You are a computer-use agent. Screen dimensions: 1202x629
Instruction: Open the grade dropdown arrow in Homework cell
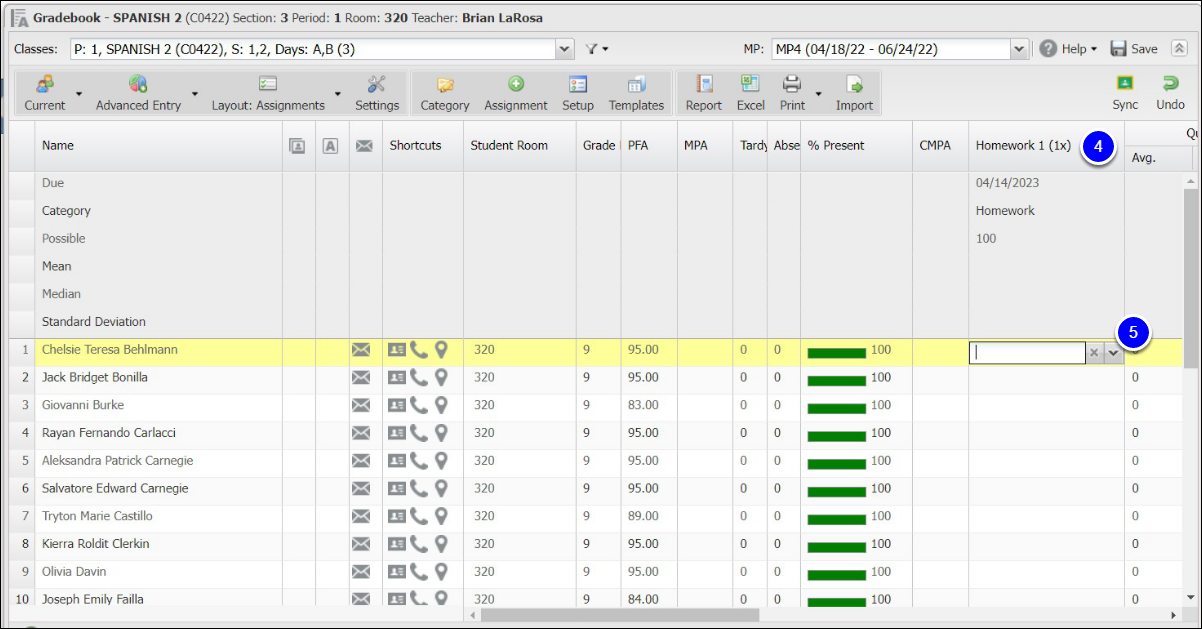pos(1113,352)
